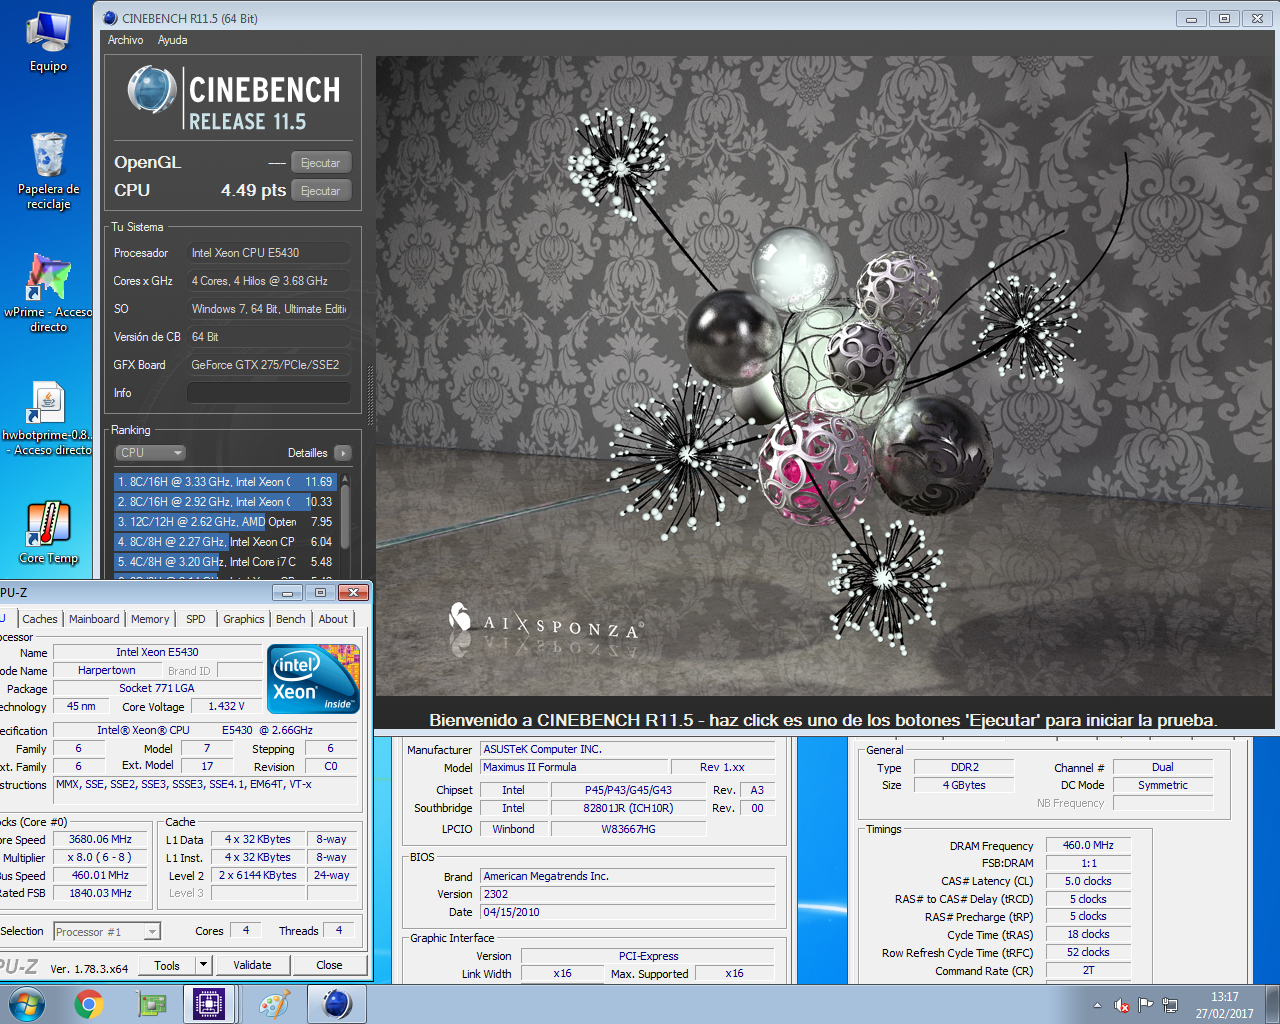Select ranking row 4C/8H @ 3.20 GHz
1280x1024 pixels.
pos(225,562)
